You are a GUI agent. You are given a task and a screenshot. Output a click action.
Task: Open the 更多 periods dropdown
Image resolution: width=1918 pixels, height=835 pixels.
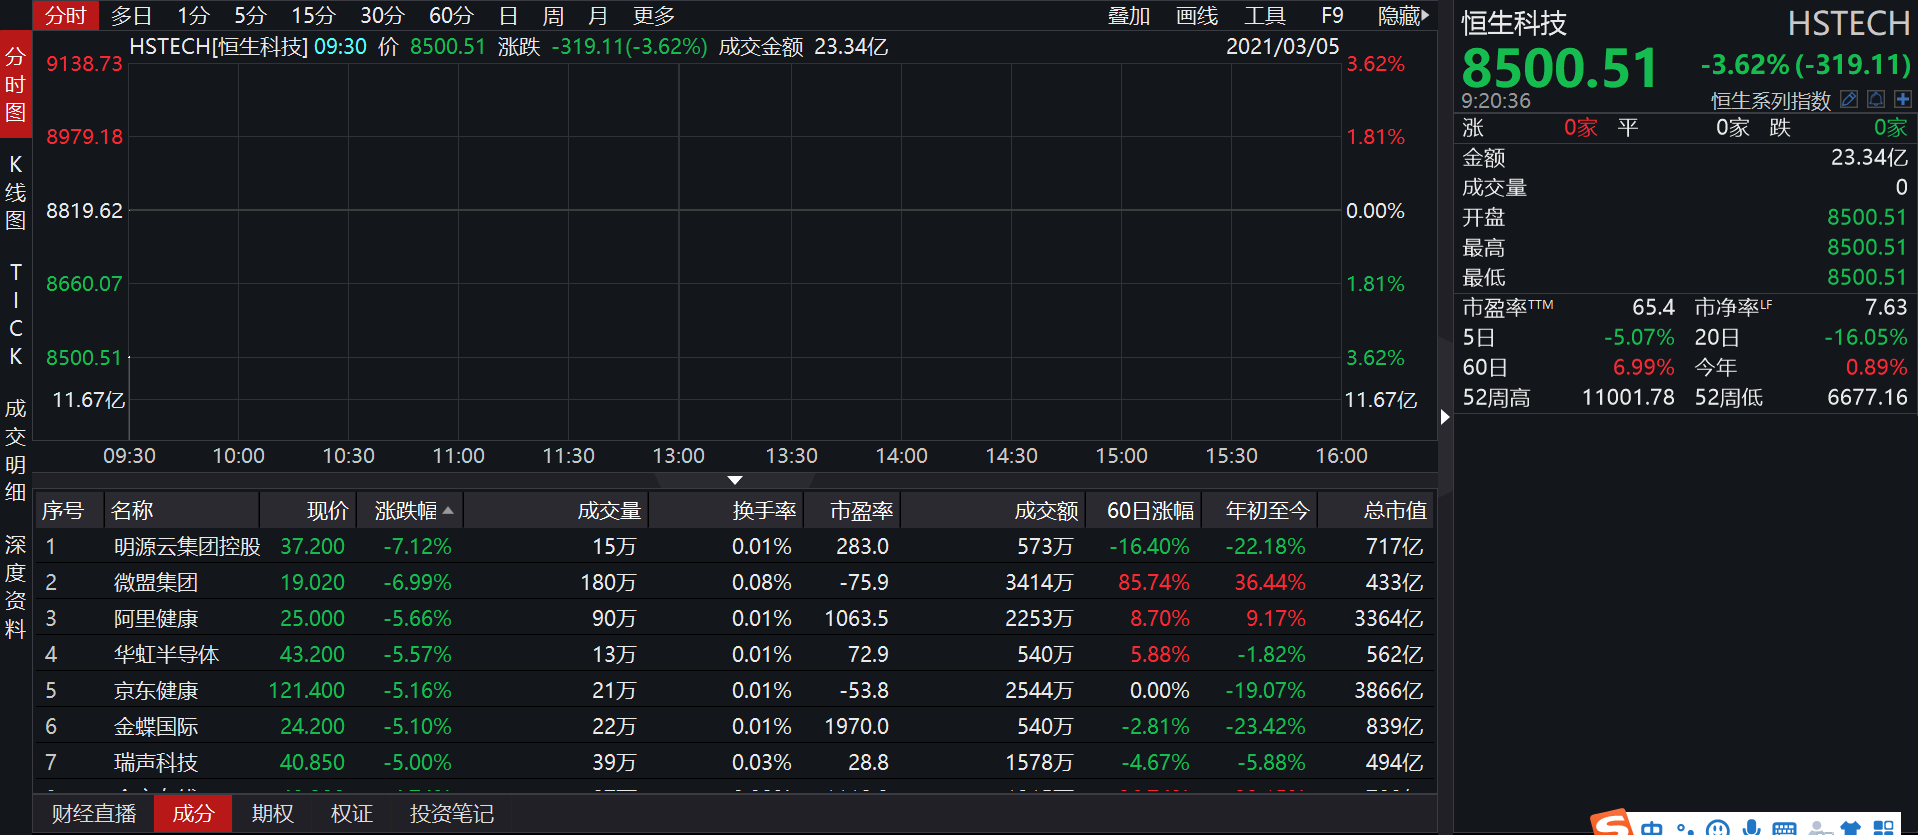(x=654, y=15)
